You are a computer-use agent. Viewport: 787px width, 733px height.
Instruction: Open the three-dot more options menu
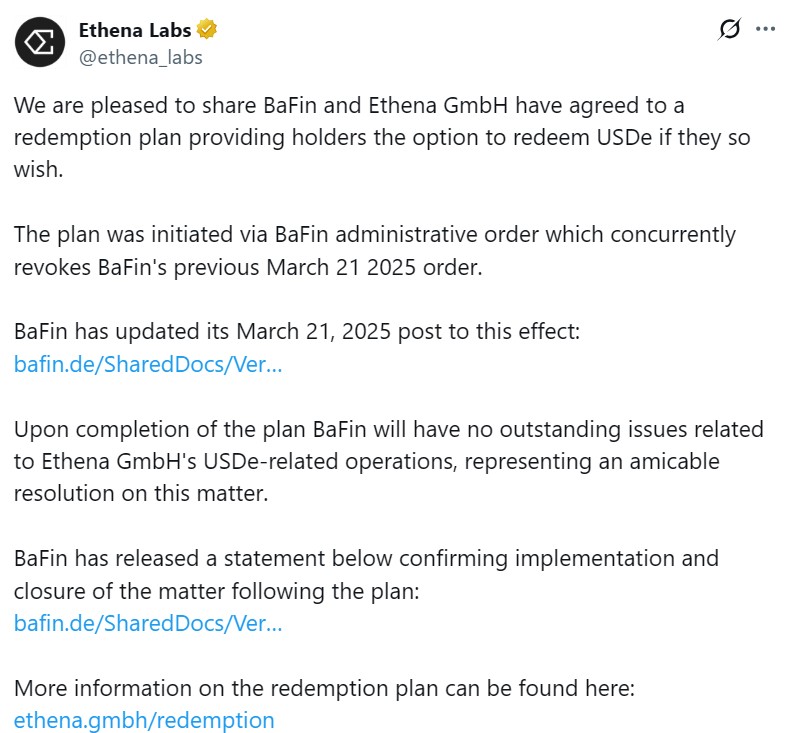pyautogui.click(x=765, y=30)
